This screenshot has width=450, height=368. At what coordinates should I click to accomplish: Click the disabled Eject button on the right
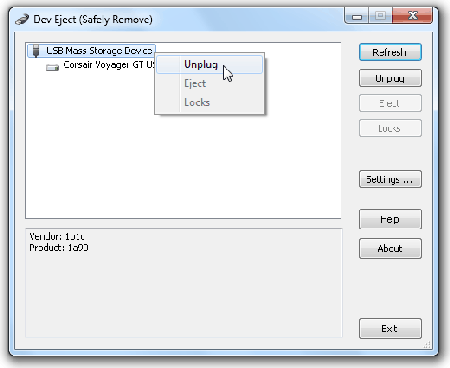(x=390, y=103)
